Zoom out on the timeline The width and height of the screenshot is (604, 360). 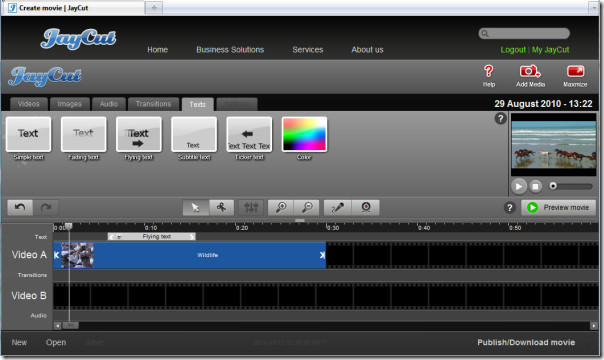tap(307, 208)
